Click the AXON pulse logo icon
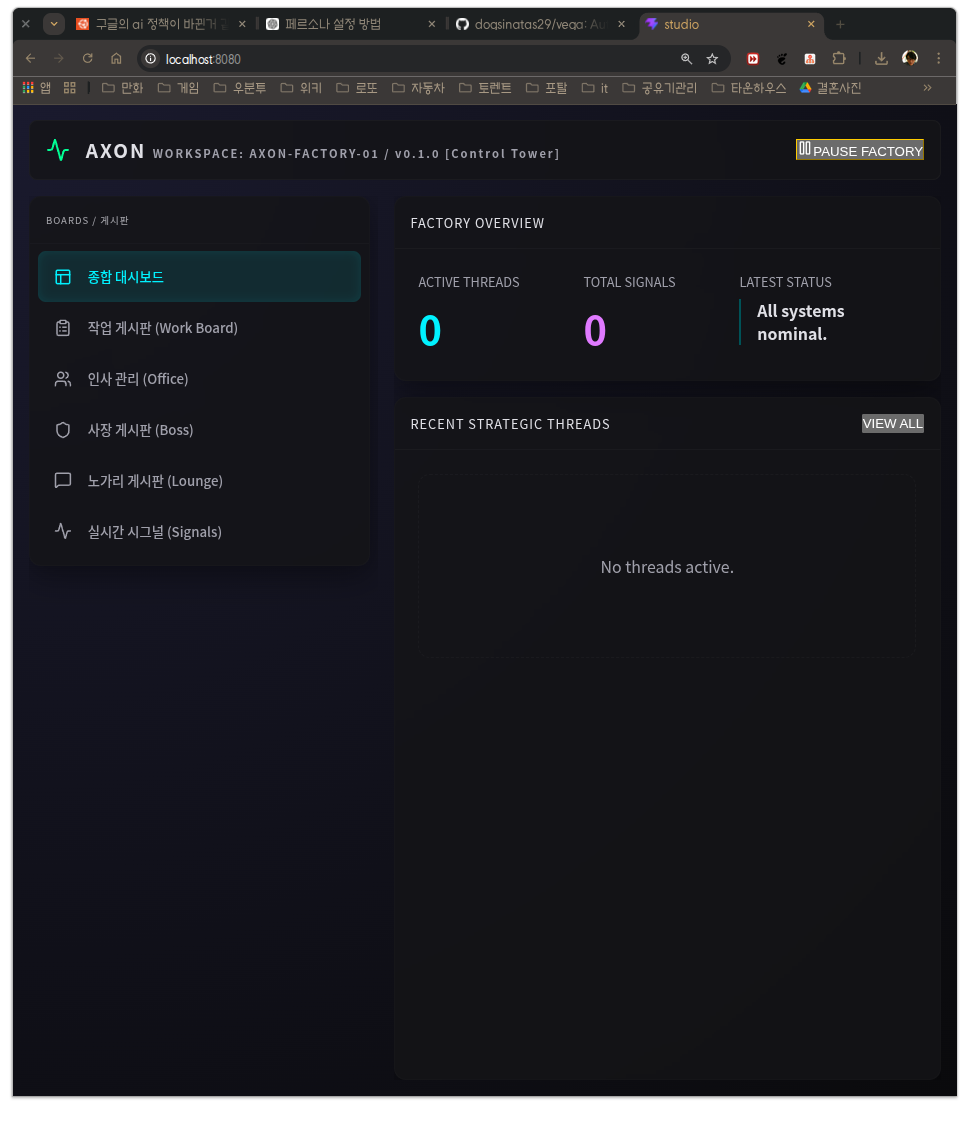969x1122 pixels. coord(58,150)
